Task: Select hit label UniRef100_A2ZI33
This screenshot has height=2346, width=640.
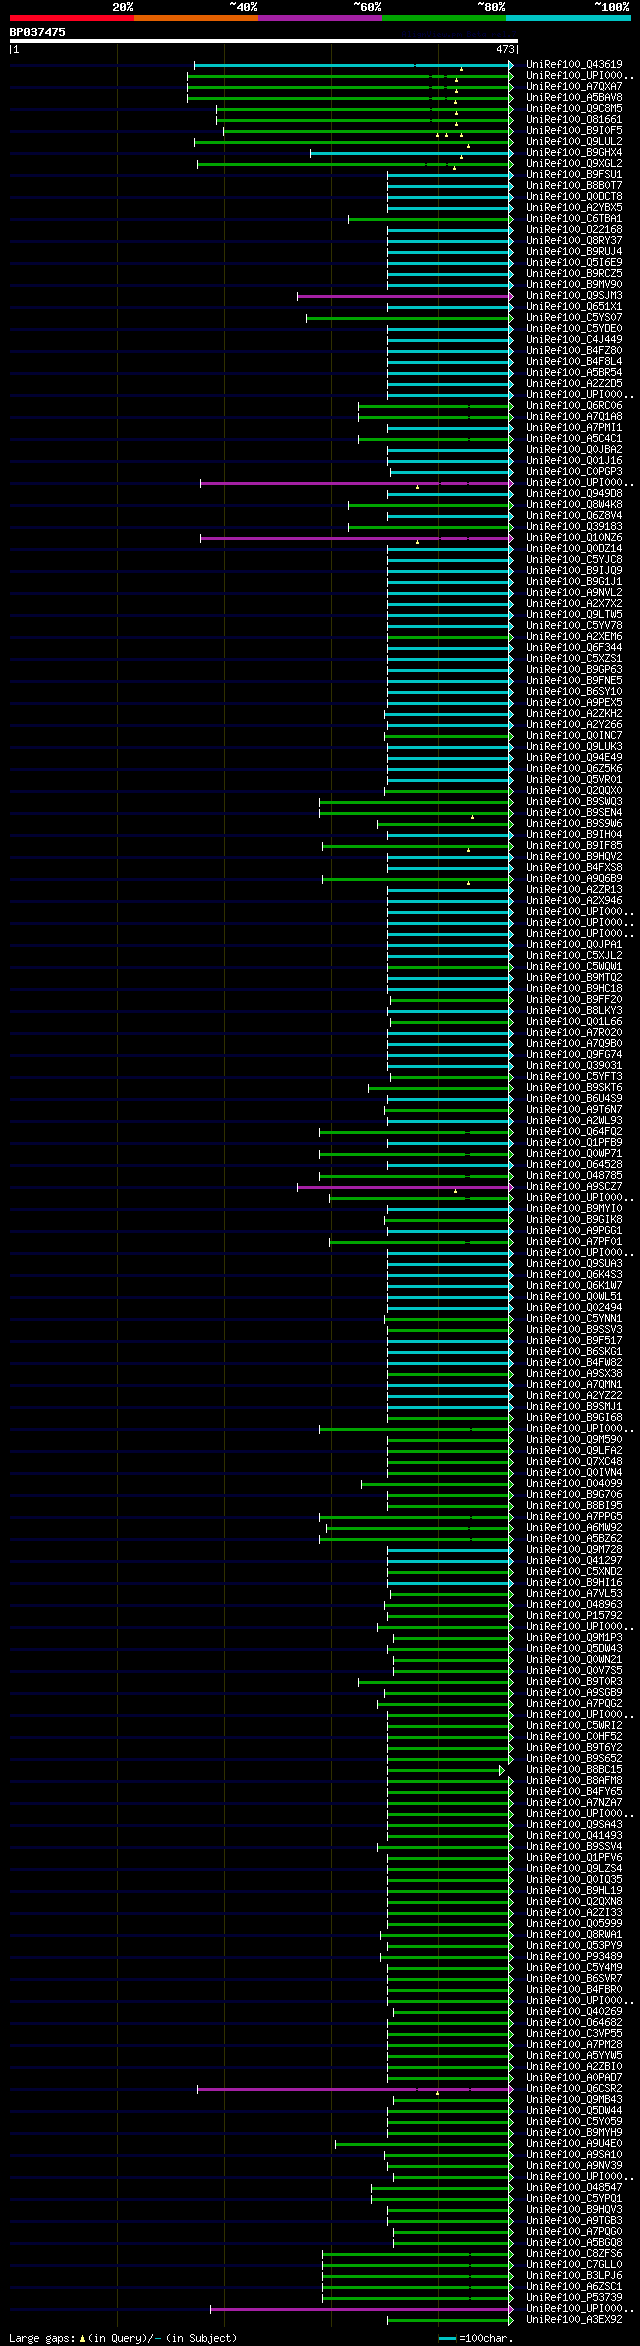Action: [x=574, y=1912]
